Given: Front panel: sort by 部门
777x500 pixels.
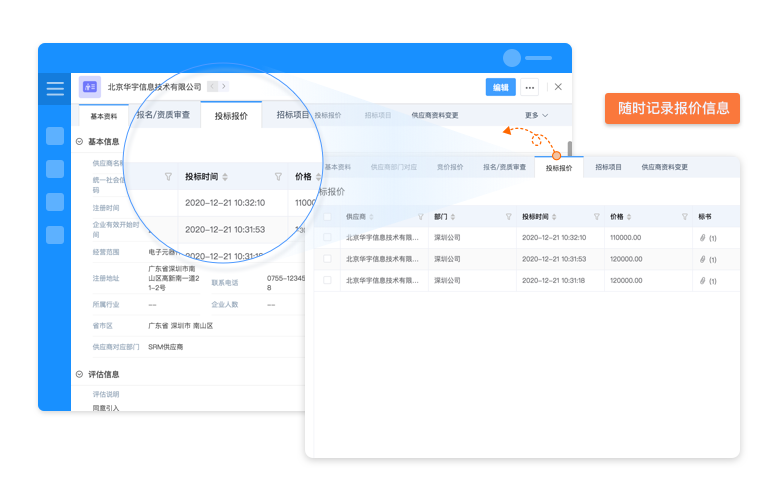Looking at the screenshot, I should [453, 217].
